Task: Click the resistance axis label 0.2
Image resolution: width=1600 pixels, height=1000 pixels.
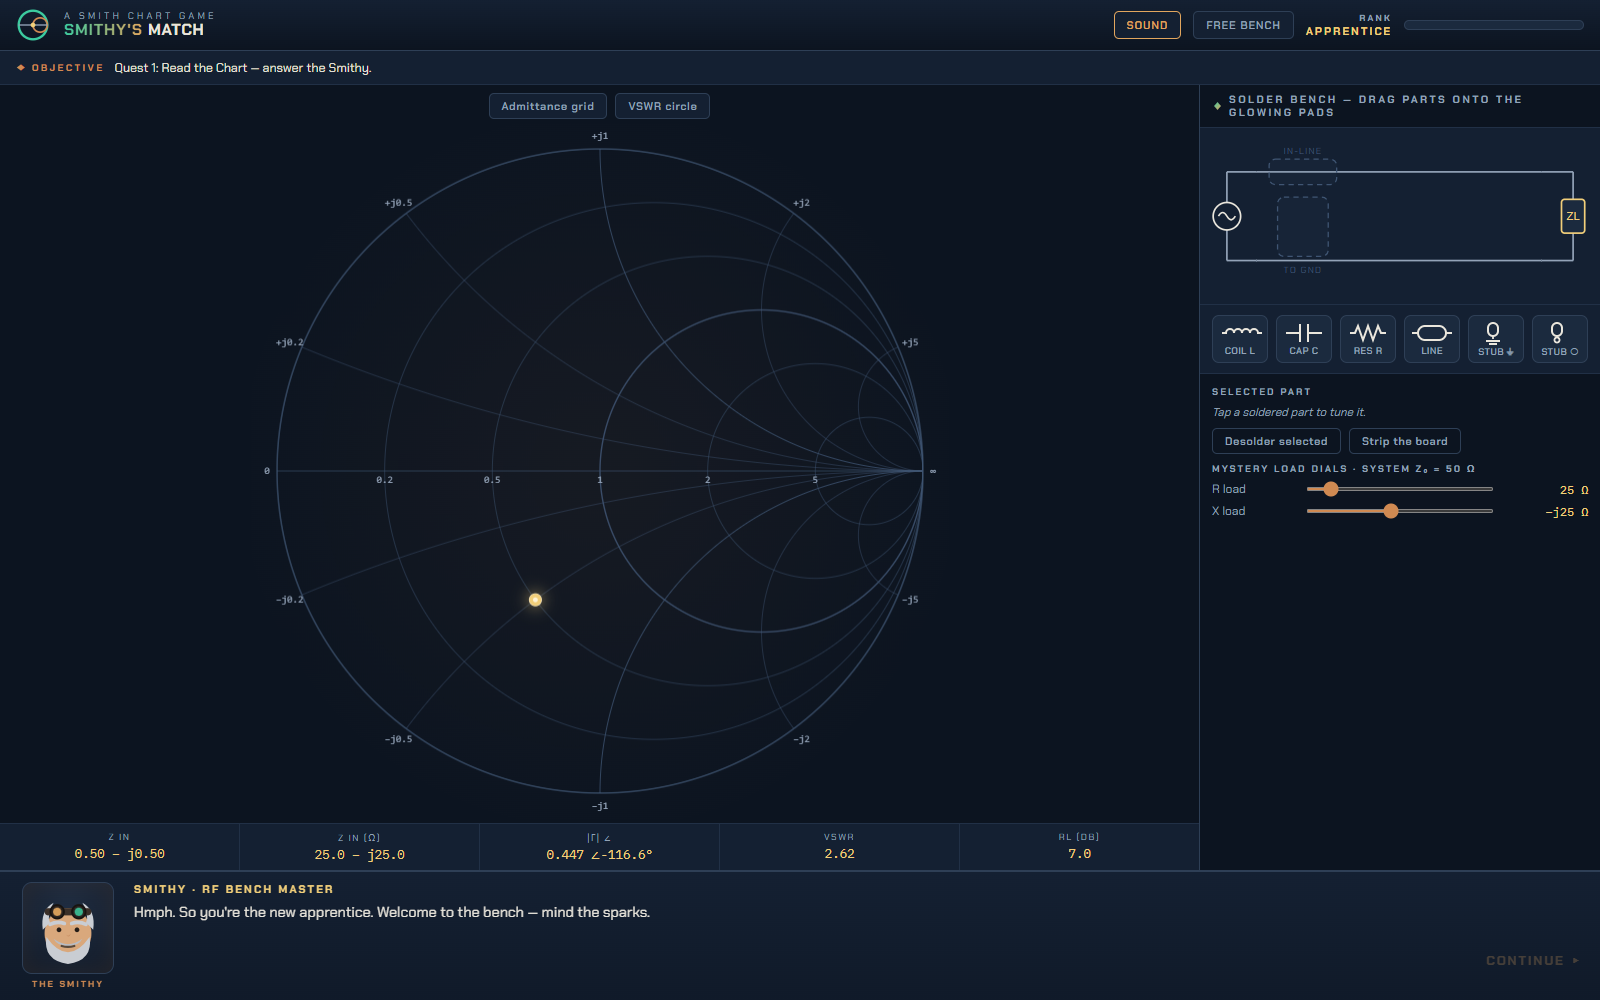Action: [384, 480]
